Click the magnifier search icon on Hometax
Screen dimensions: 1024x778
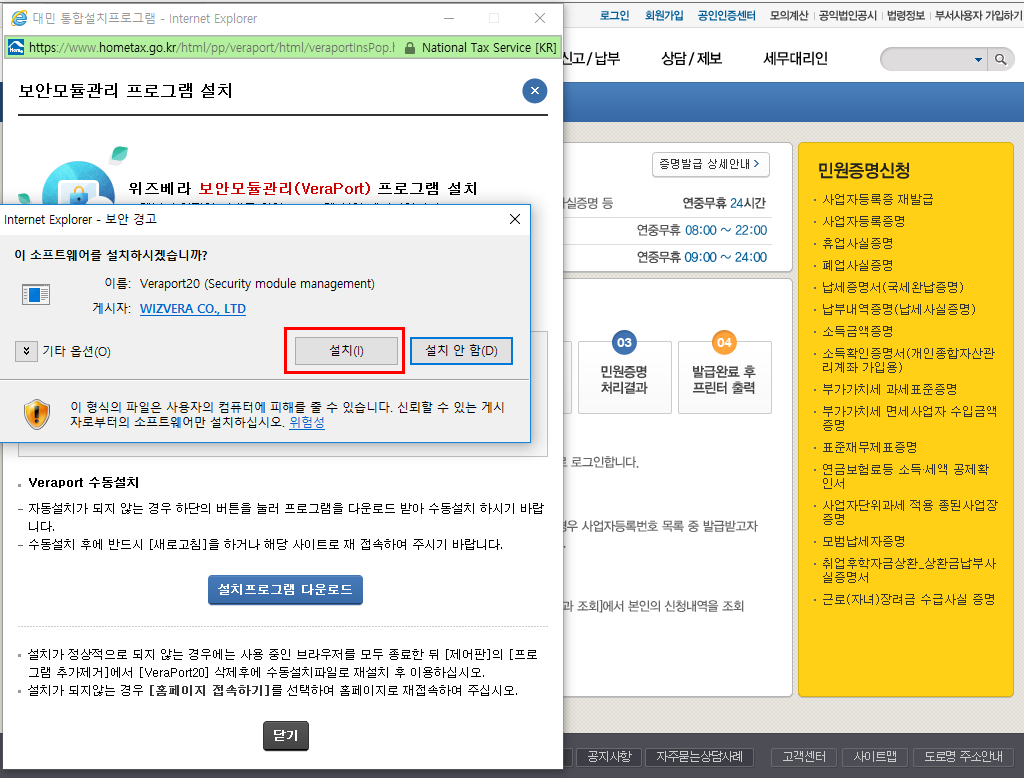(1000, 59)
